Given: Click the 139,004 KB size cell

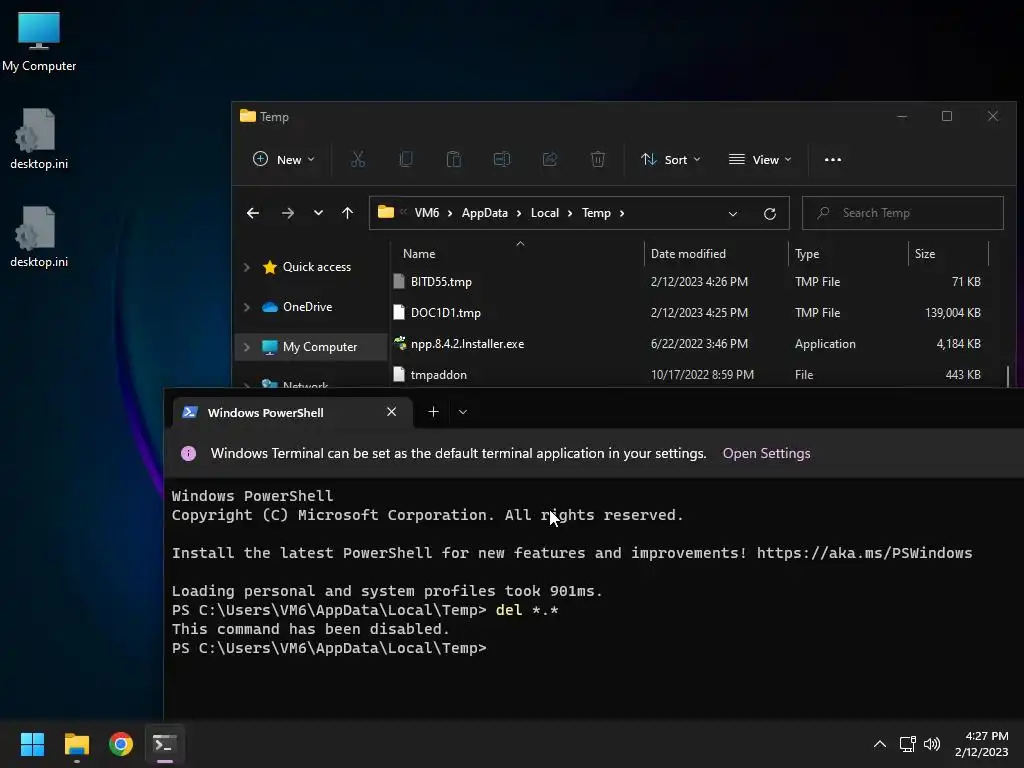Looking at the screenshot, I should [952, 313].
